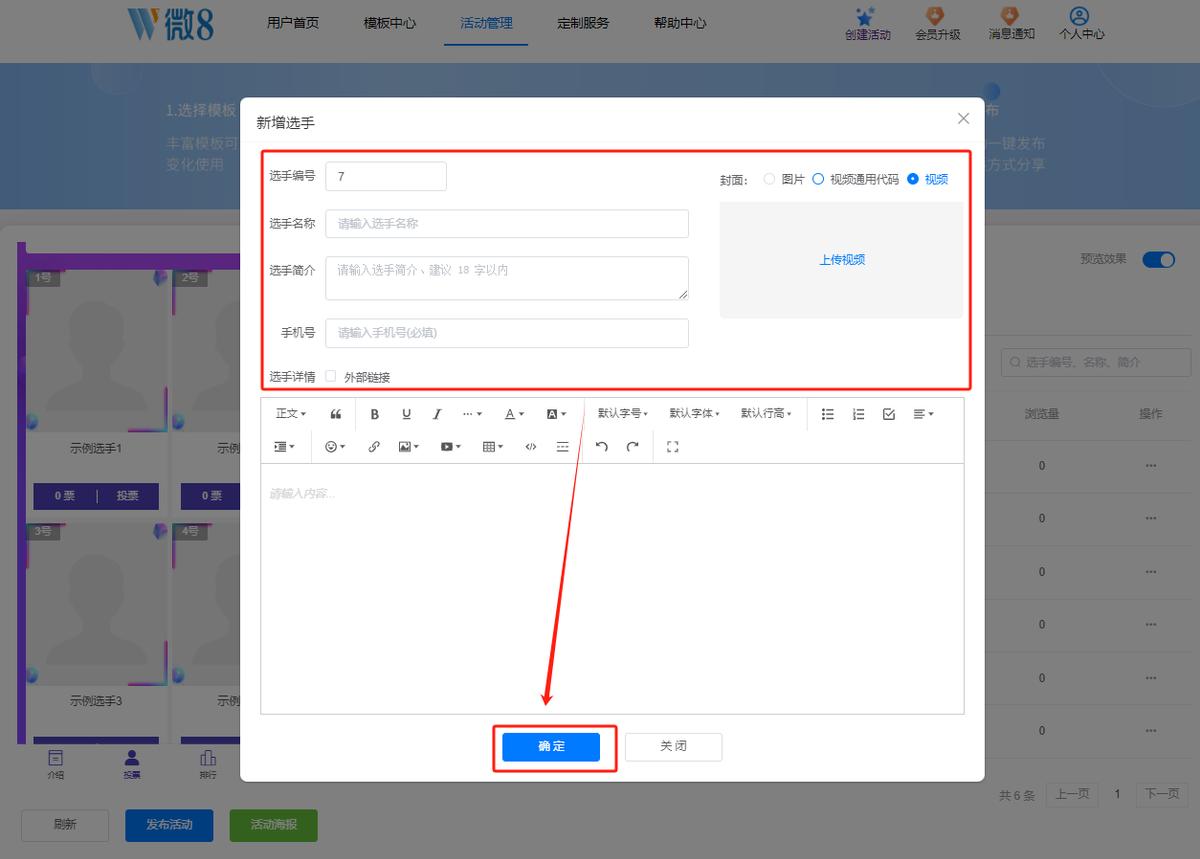The image size is (1200, 859).
Task: Click the 选手名称 input field
Action: [507, 224]
